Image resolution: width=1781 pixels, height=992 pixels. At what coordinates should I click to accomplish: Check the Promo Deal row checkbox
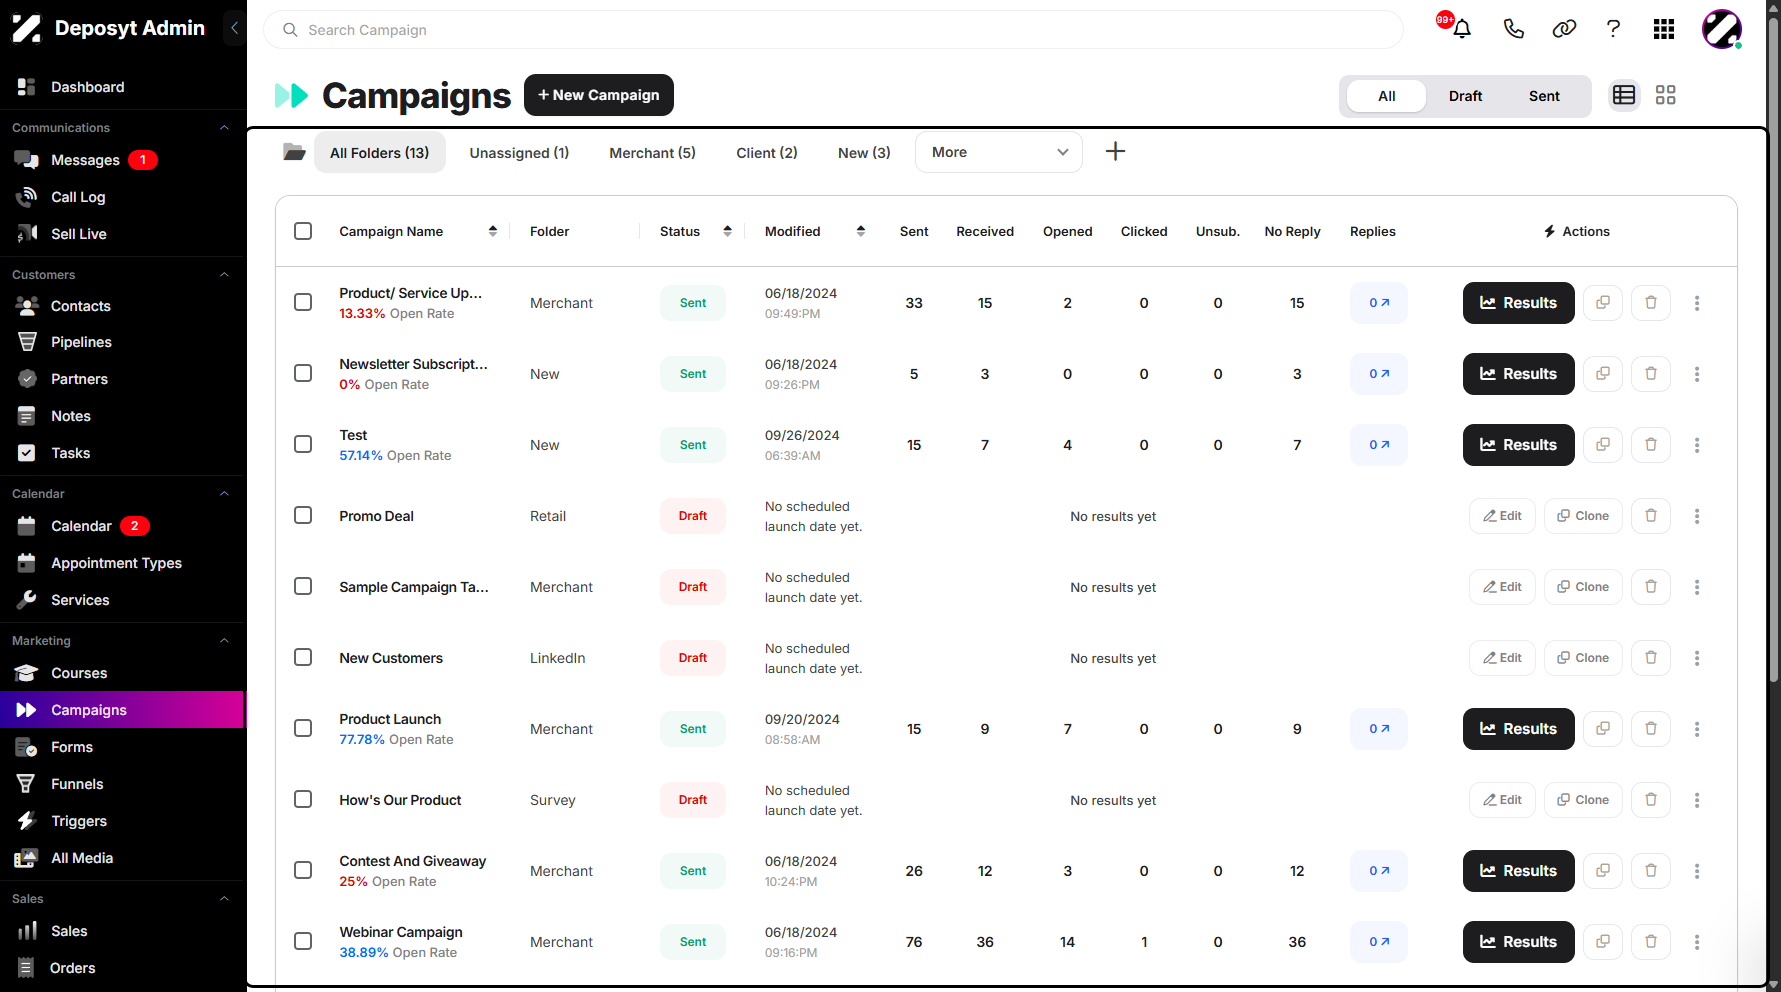coord(303,515)
